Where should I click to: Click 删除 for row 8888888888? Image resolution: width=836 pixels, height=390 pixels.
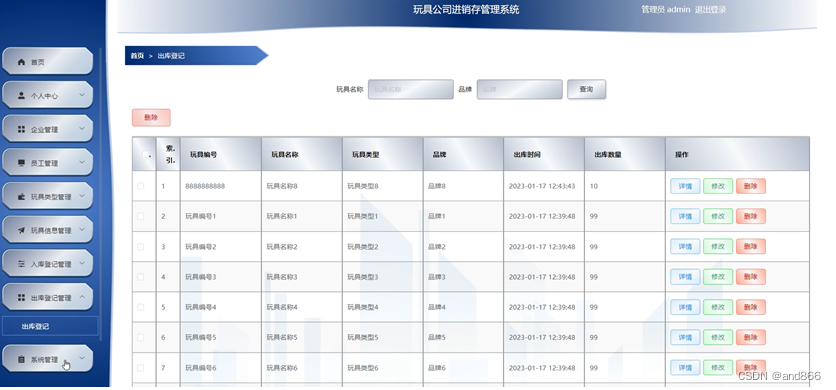coord(751,186)
